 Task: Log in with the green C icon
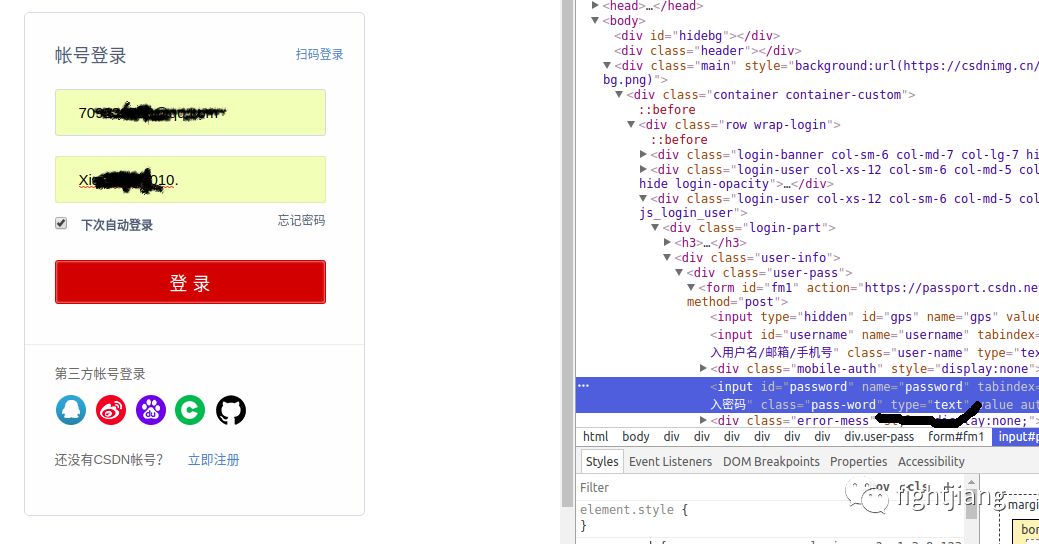[x=190, y=410]
